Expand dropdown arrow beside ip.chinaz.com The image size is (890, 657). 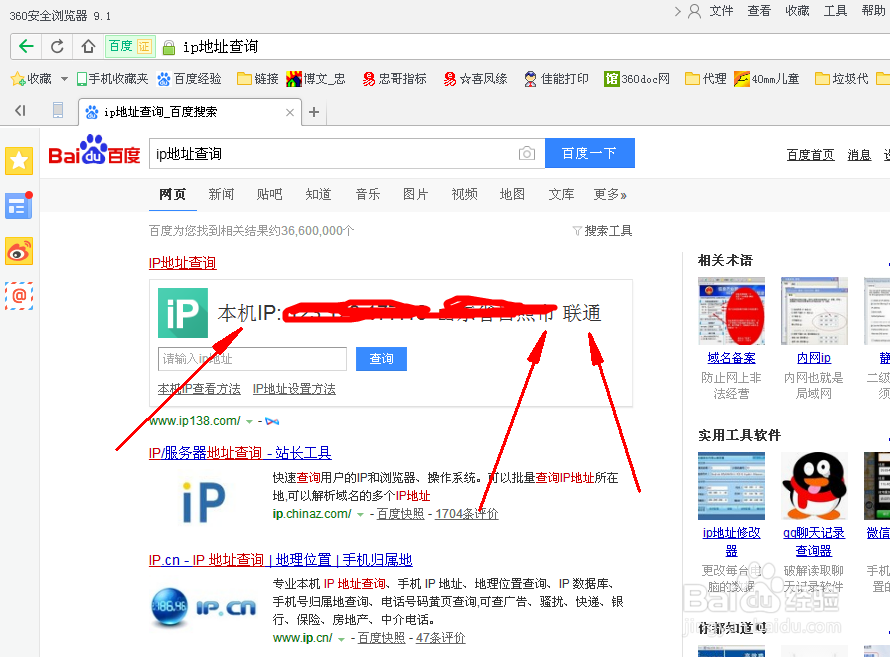pyautogui.click(x=360, y=515)
